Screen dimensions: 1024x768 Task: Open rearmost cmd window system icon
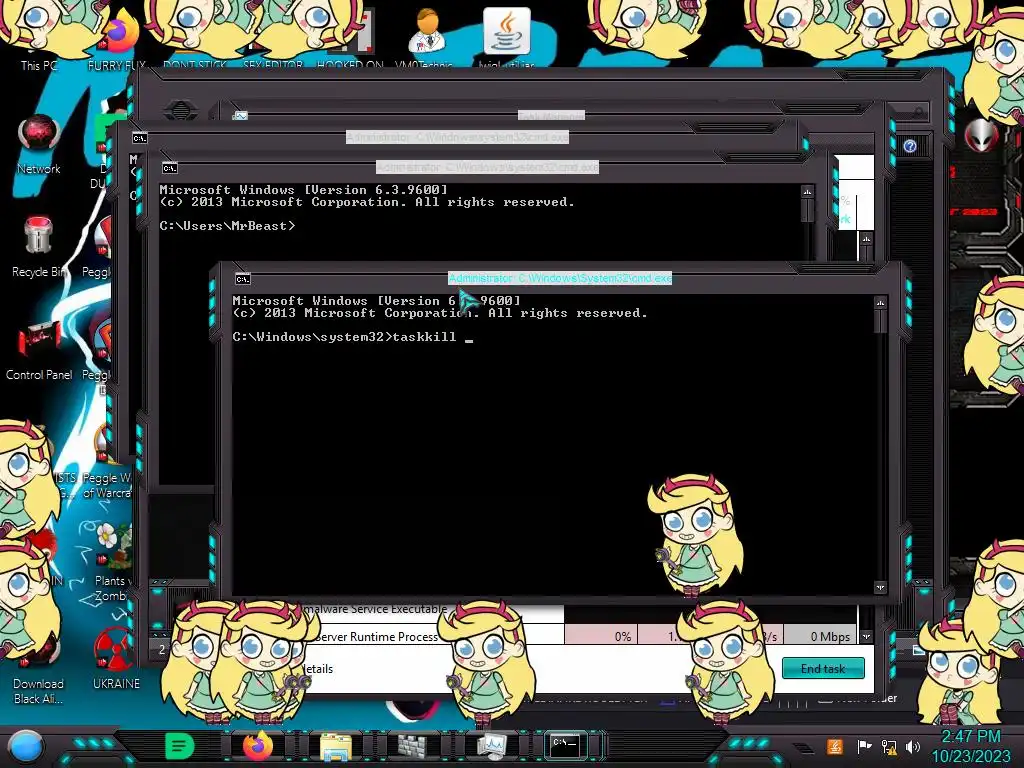pyautogui.click(x=140, y=138)
